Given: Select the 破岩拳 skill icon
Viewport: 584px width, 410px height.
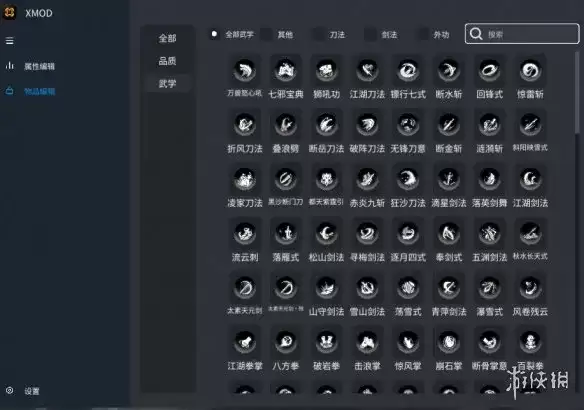Looking at the screenshot, I should [x=326, y=342].
